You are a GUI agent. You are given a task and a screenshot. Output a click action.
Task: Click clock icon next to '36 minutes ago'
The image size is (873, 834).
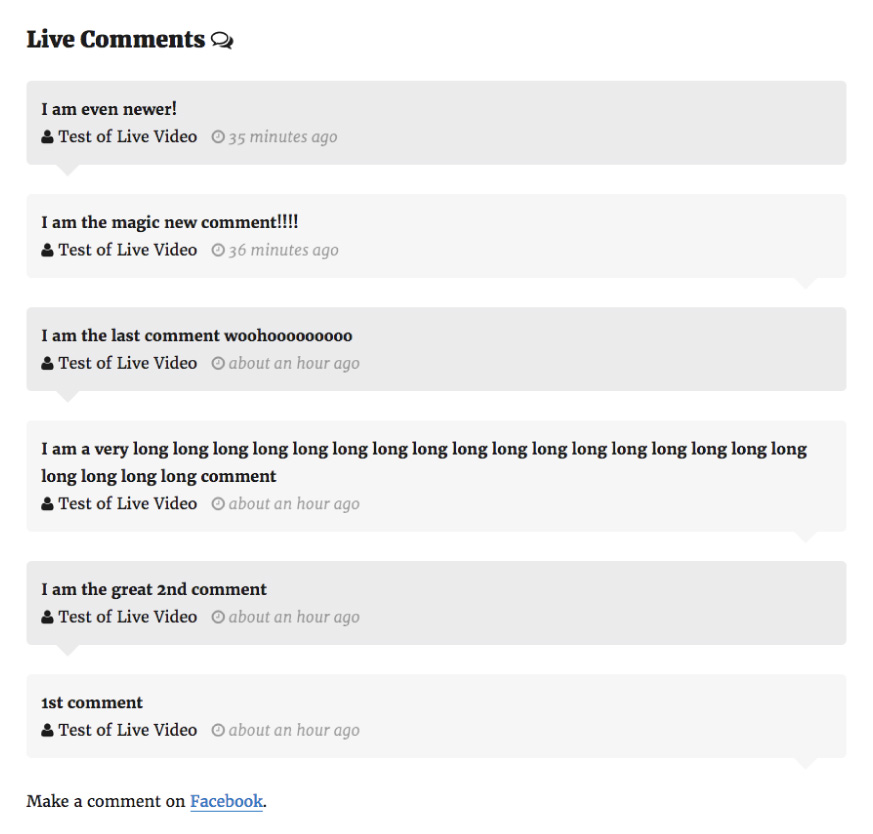tap(218, 250)
